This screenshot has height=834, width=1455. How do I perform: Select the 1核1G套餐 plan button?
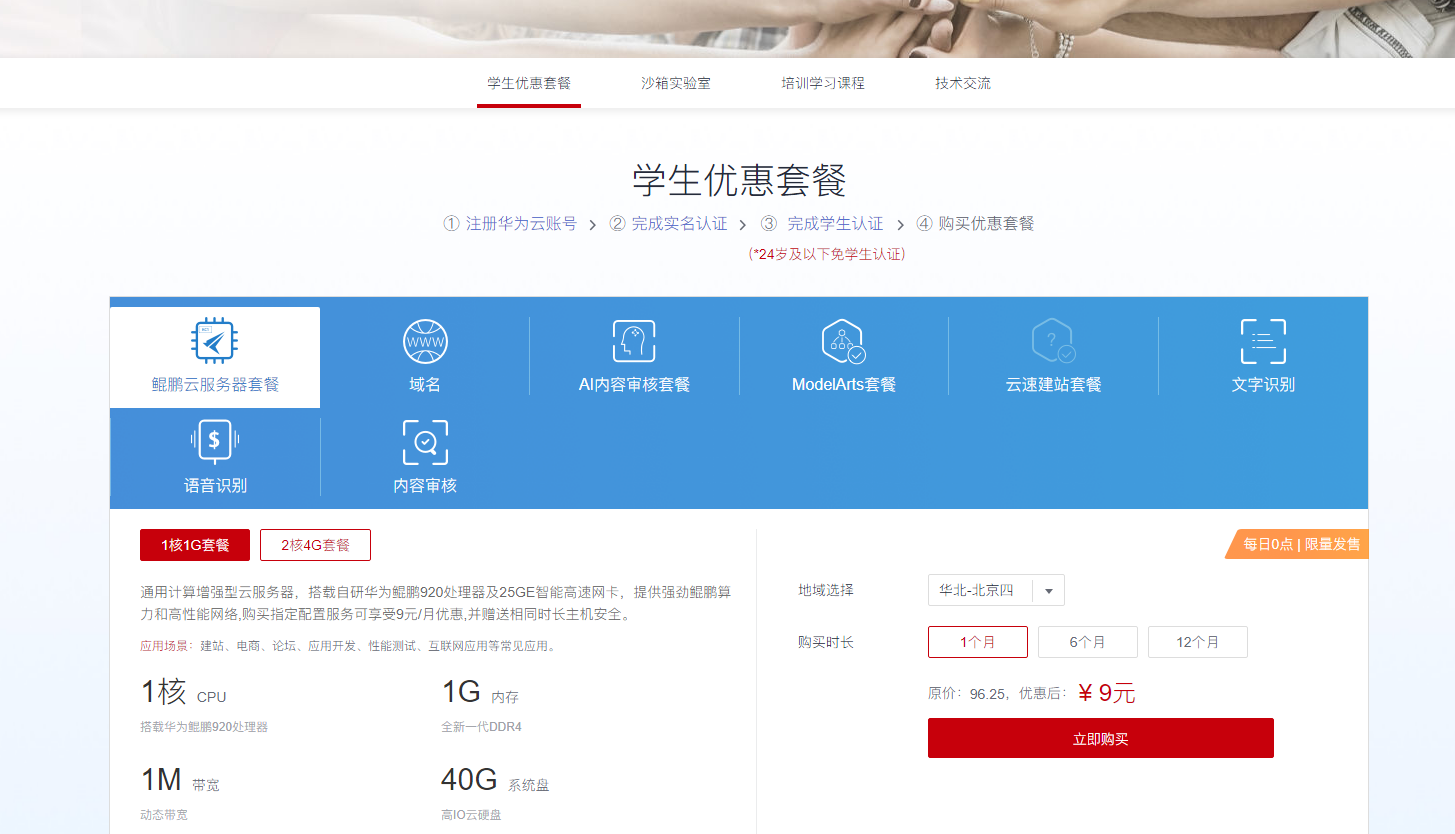click(x=195, y=545)
